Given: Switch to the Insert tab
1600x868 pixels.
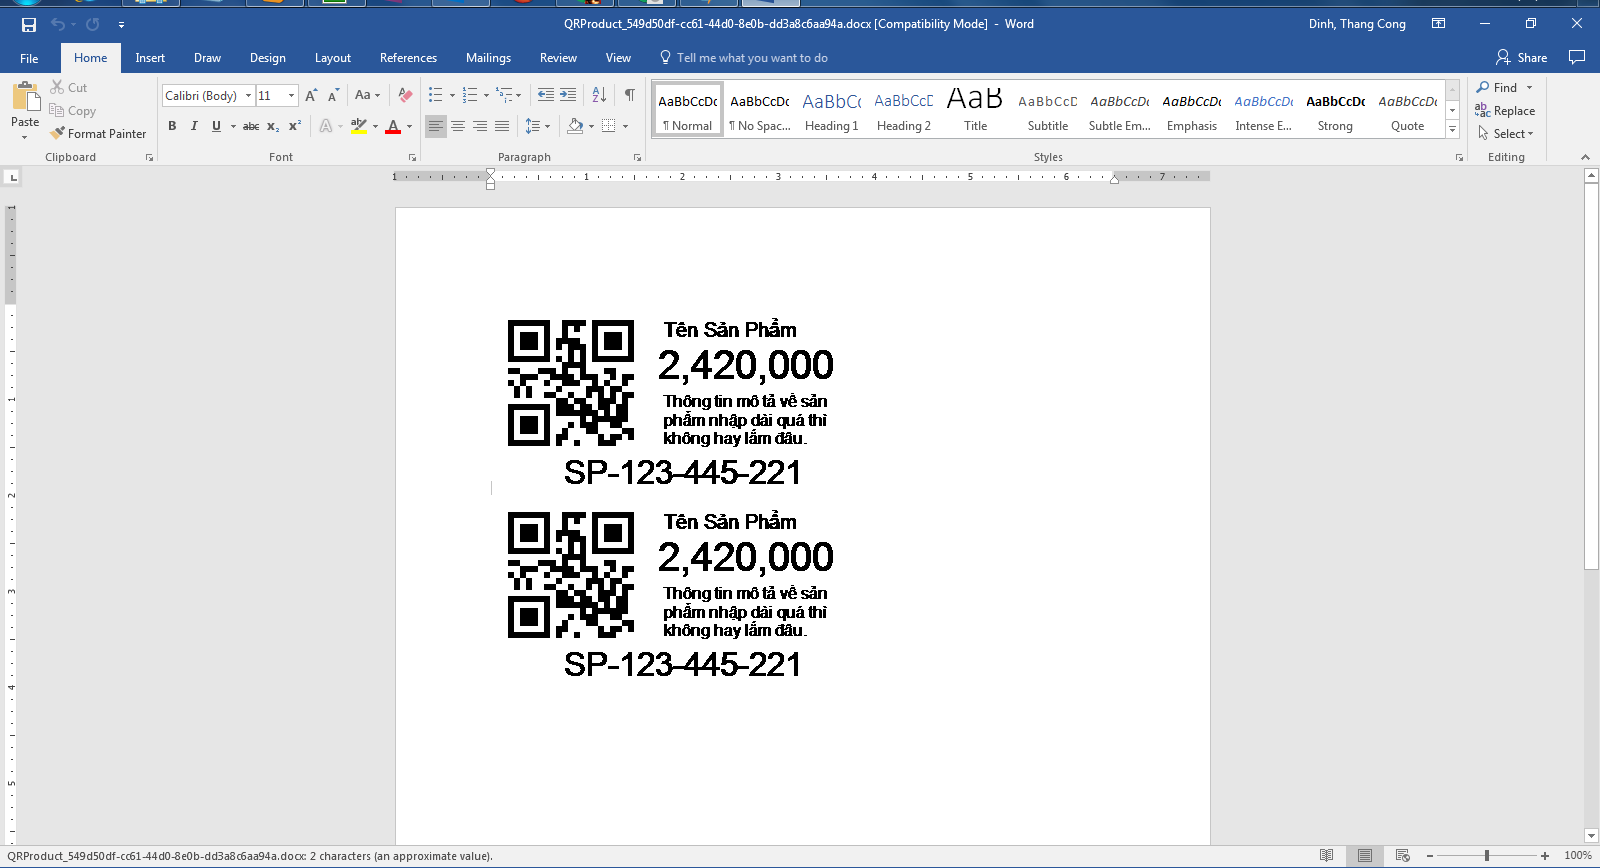Looking at the screenshot, I should tap(150, 58).
